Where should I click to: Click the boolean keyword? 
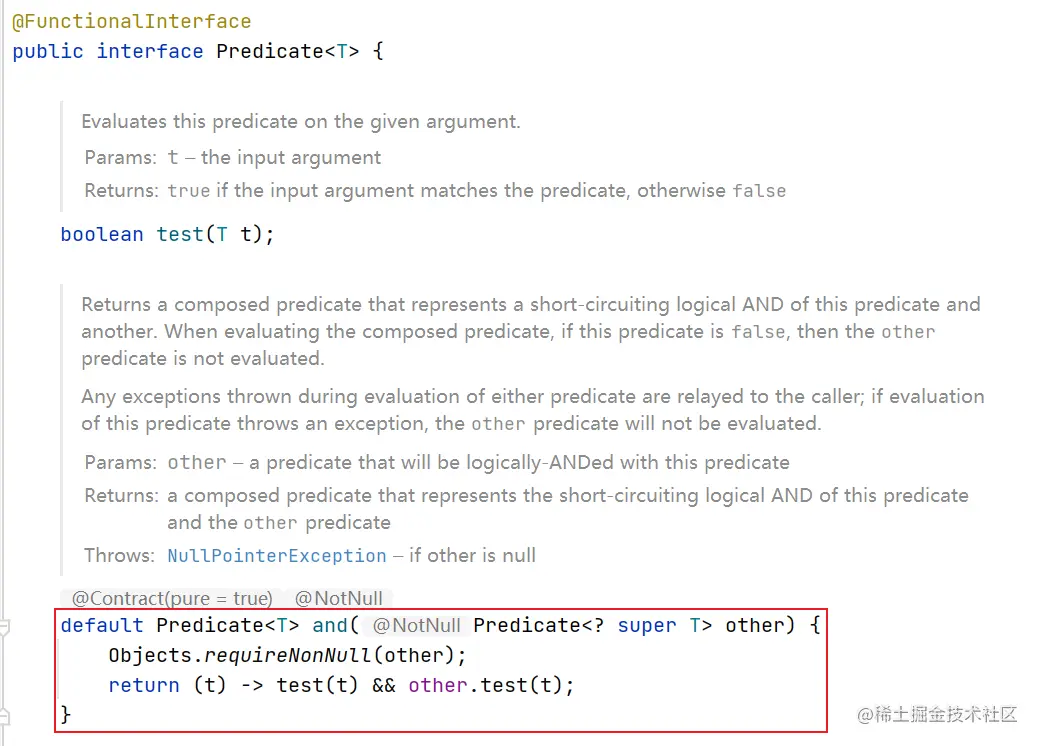(x=102, y=234)
